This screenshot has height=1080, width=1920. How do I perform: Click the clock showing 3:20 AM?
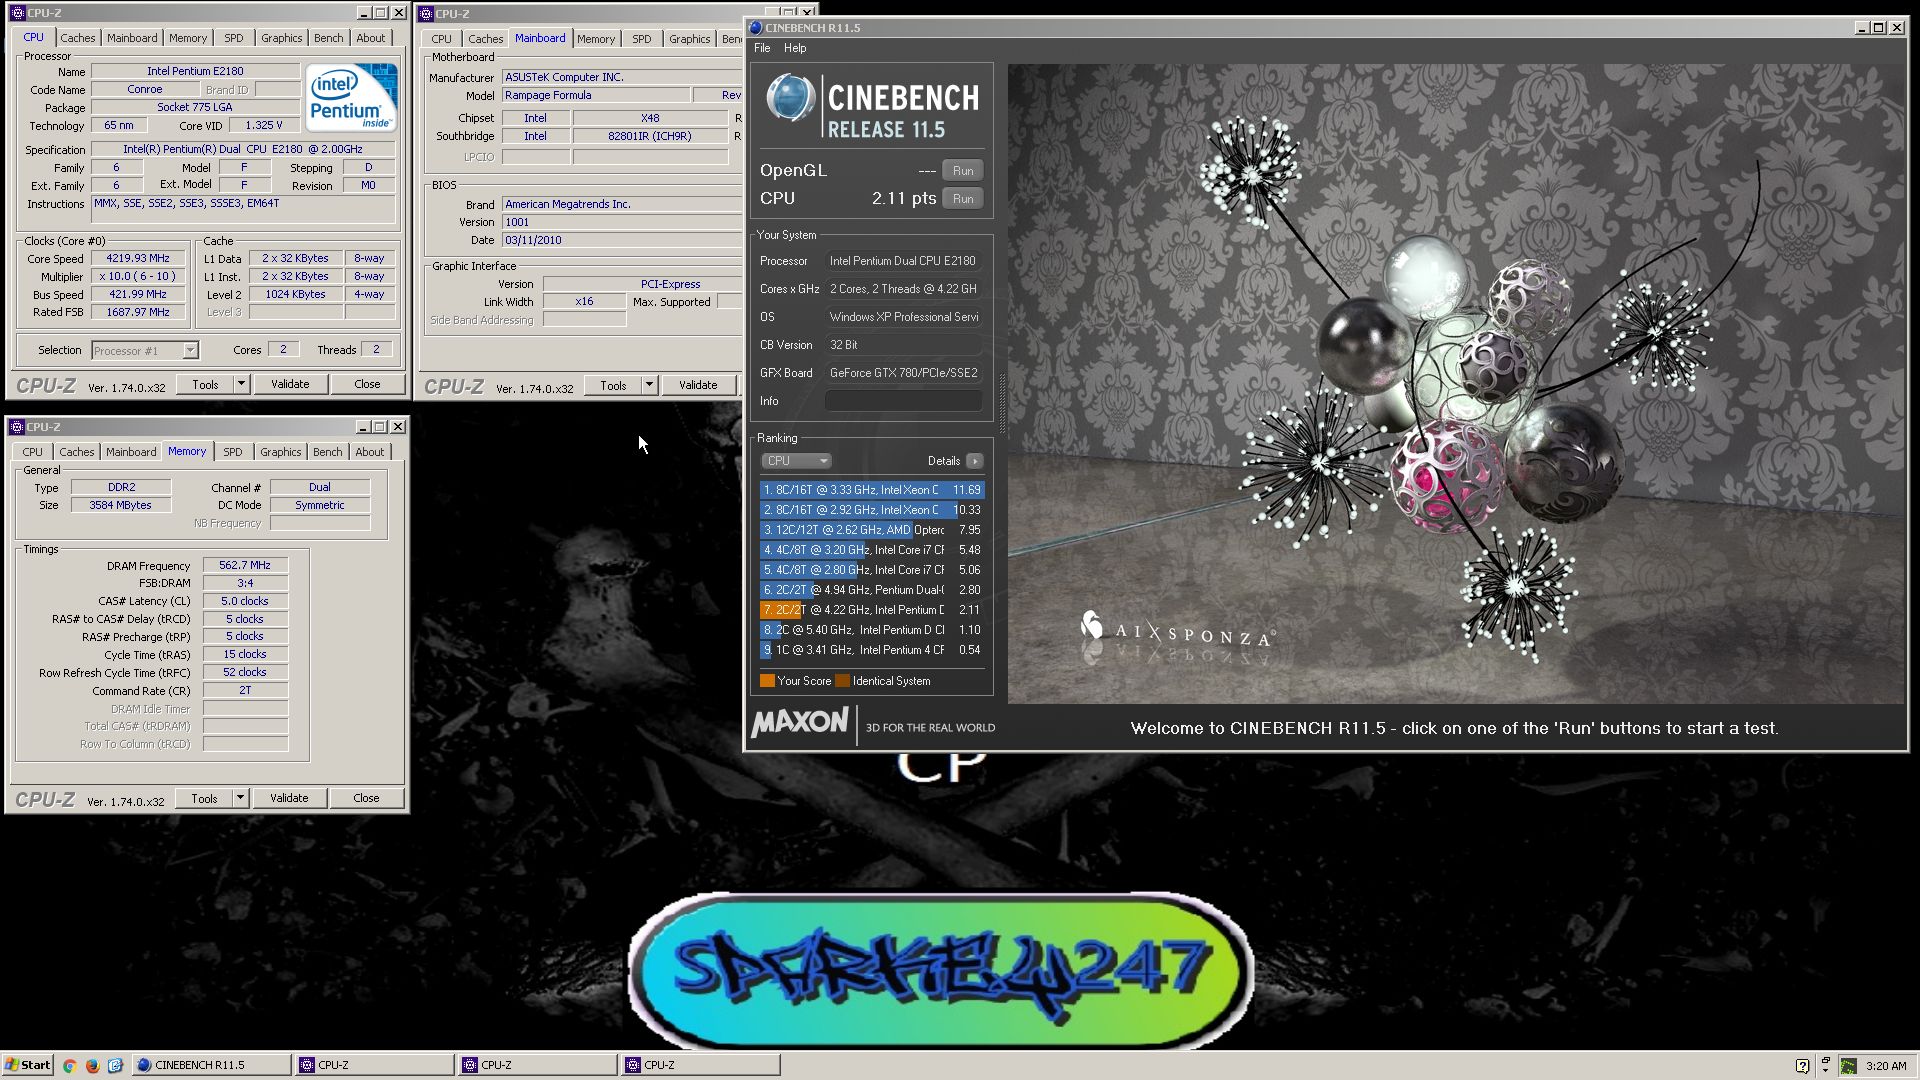coord(1886,1066)
